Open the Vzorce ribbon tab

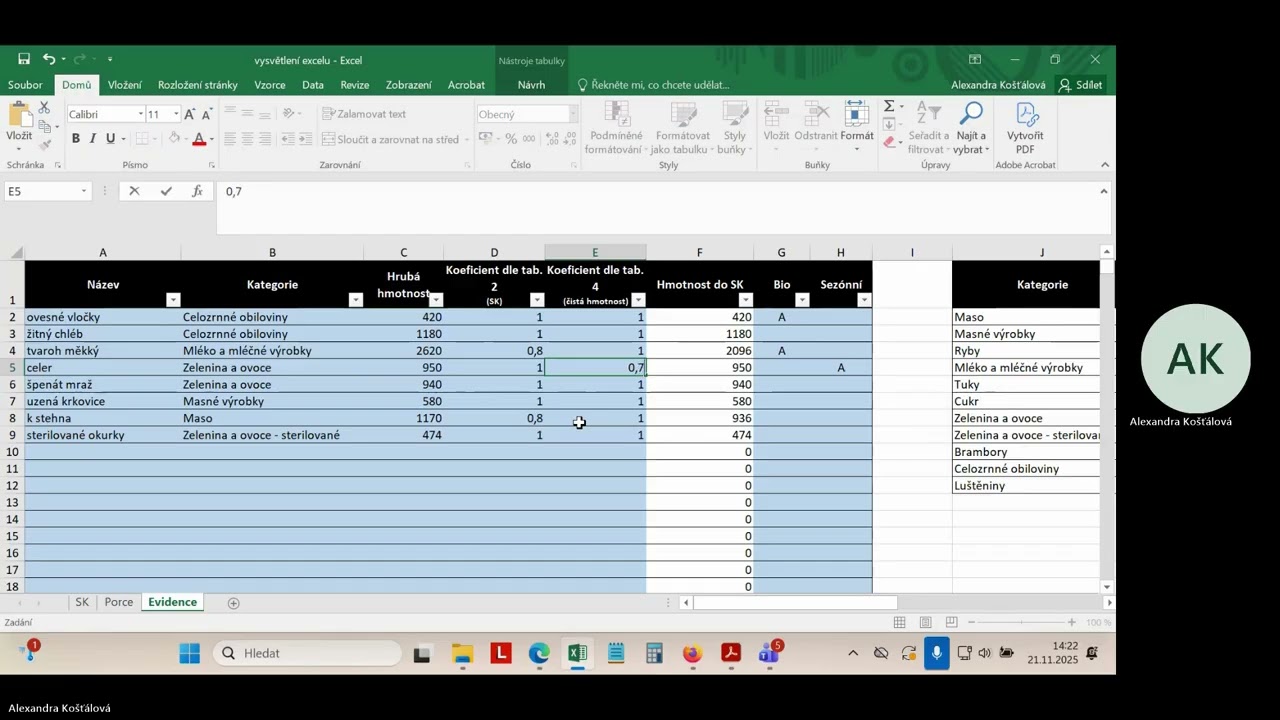pos(270,85)
